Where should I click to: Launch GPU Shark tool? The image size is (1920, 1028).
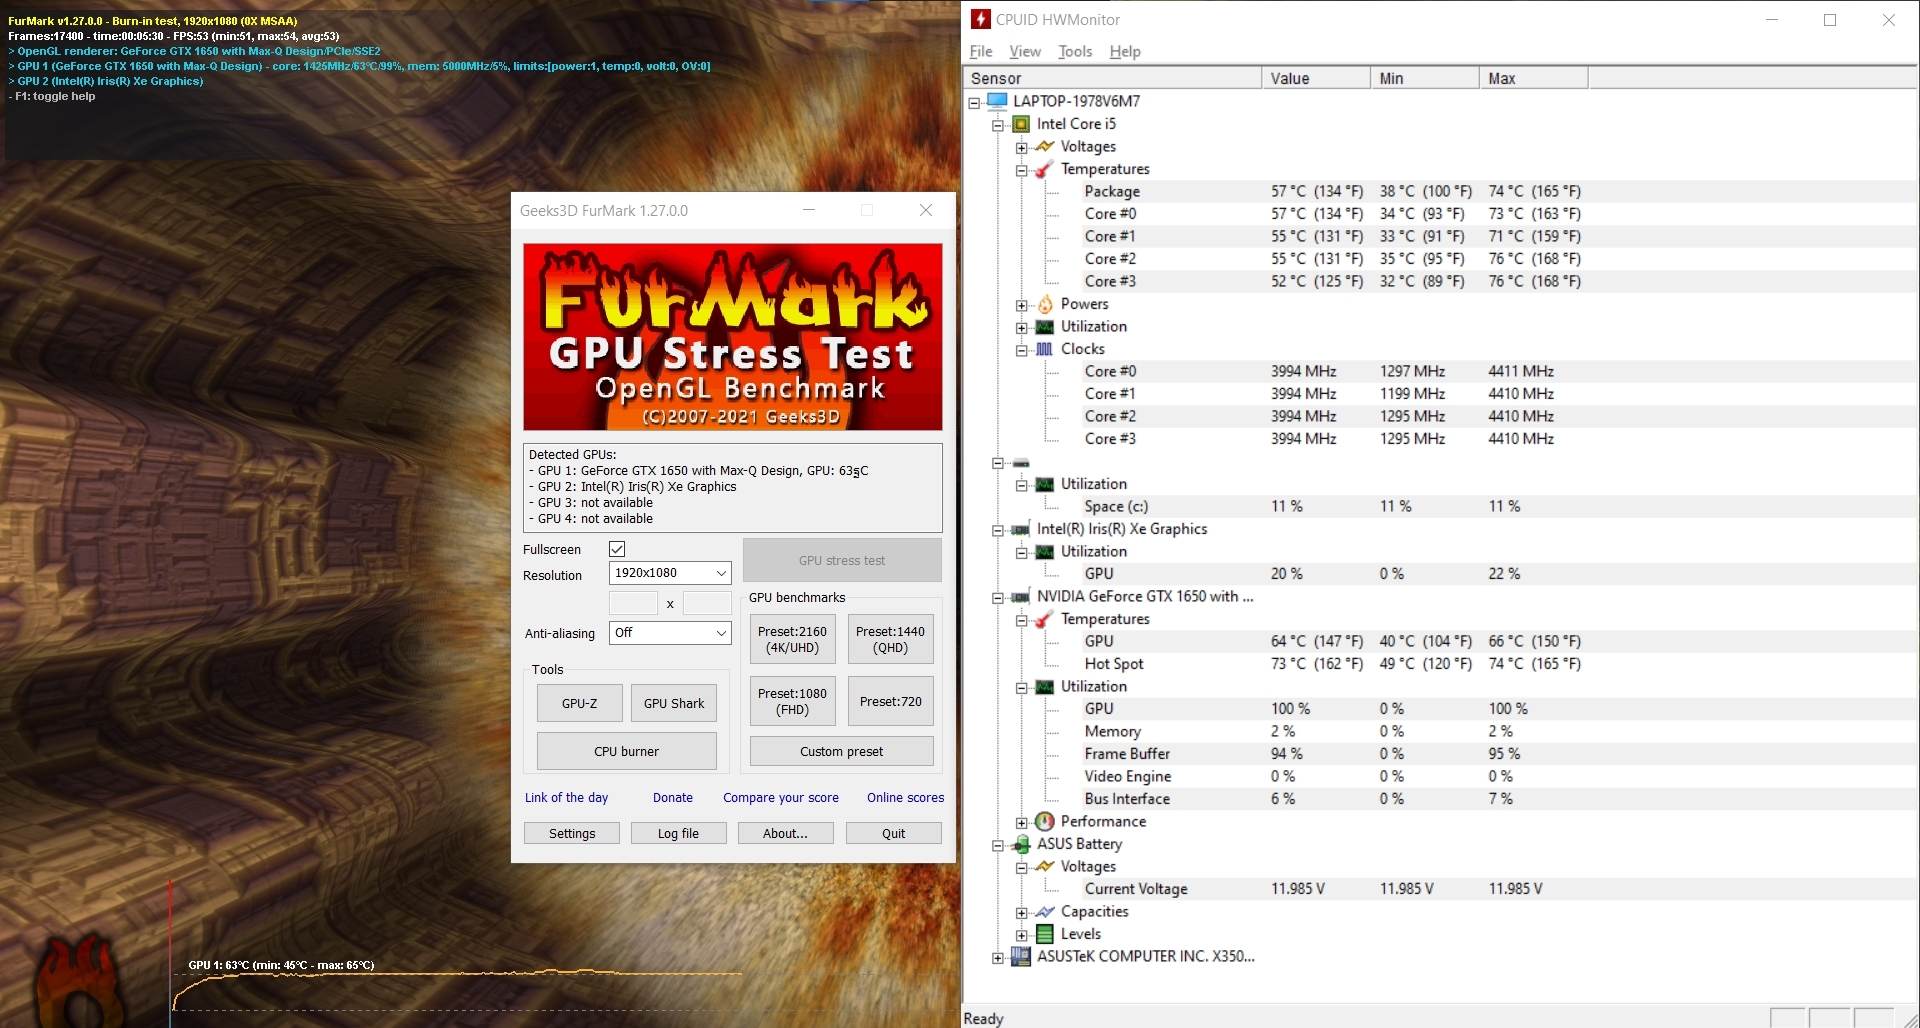click(674, 703)
